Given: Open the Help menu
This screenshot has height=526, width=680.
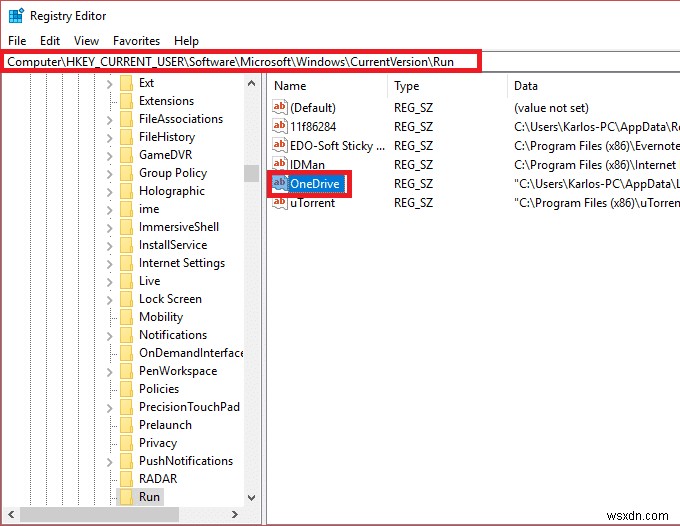Looking at the screenshot, I should [x=186, y=41].
